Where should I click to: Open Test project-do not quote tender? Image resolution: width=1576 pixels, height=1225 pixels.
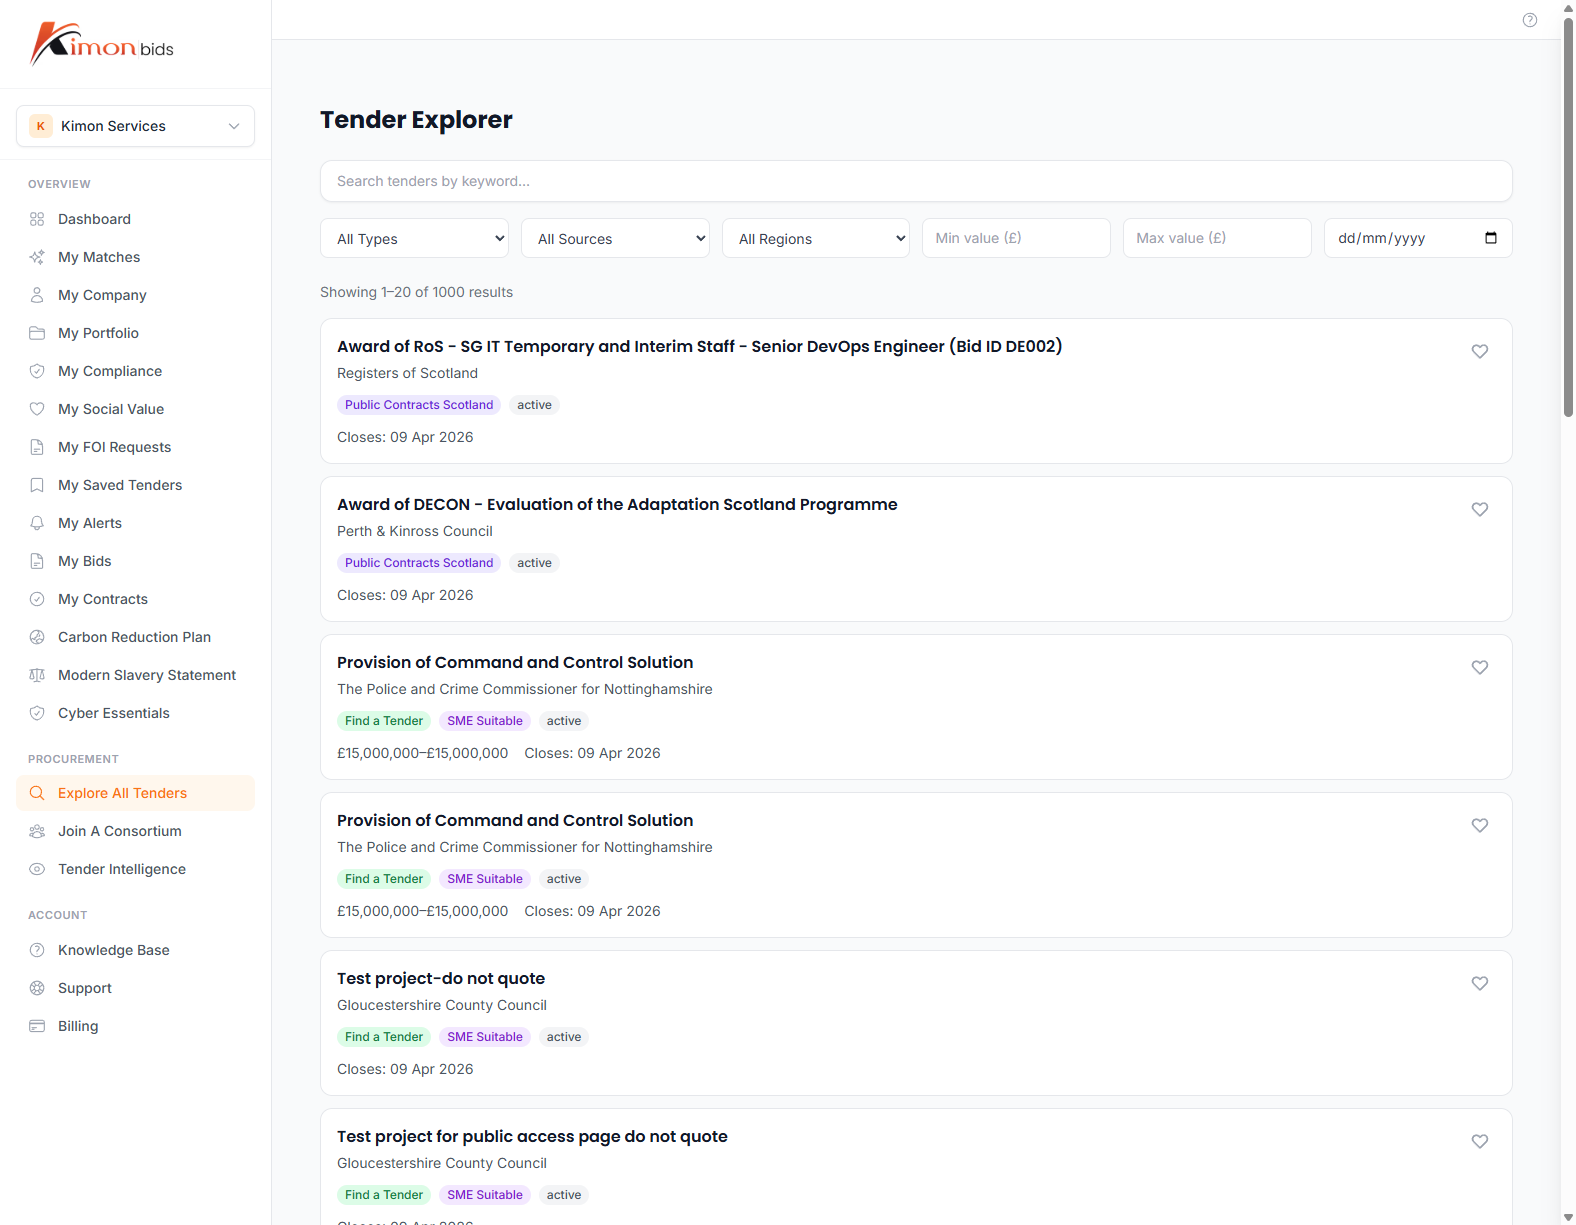441,978
